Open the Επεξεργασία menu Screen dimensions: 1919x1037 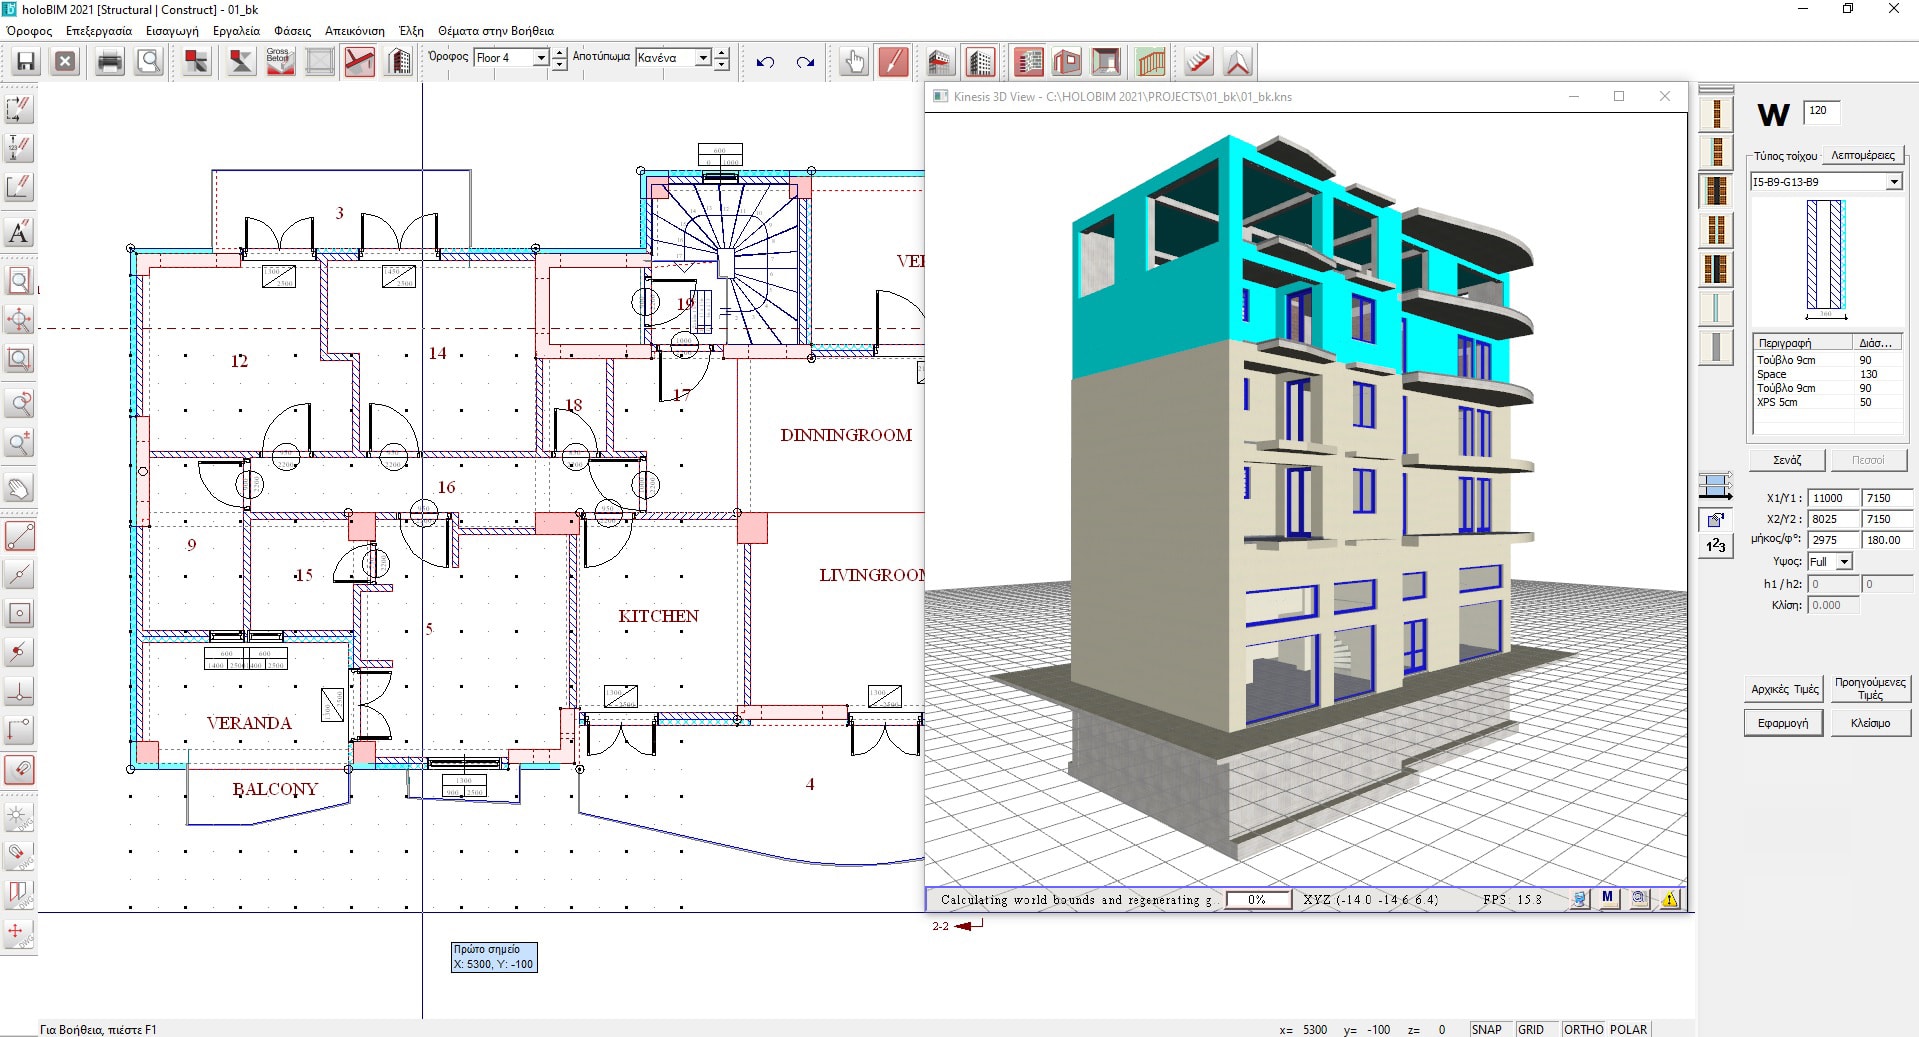click(x=99, y=31)
